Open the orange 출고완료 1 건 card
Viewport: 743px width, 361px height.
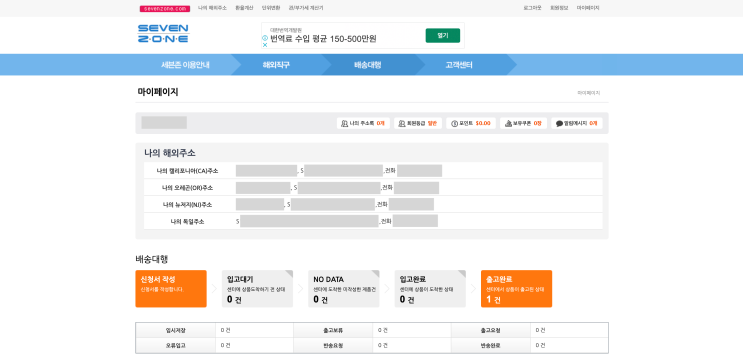click(516, 289)
